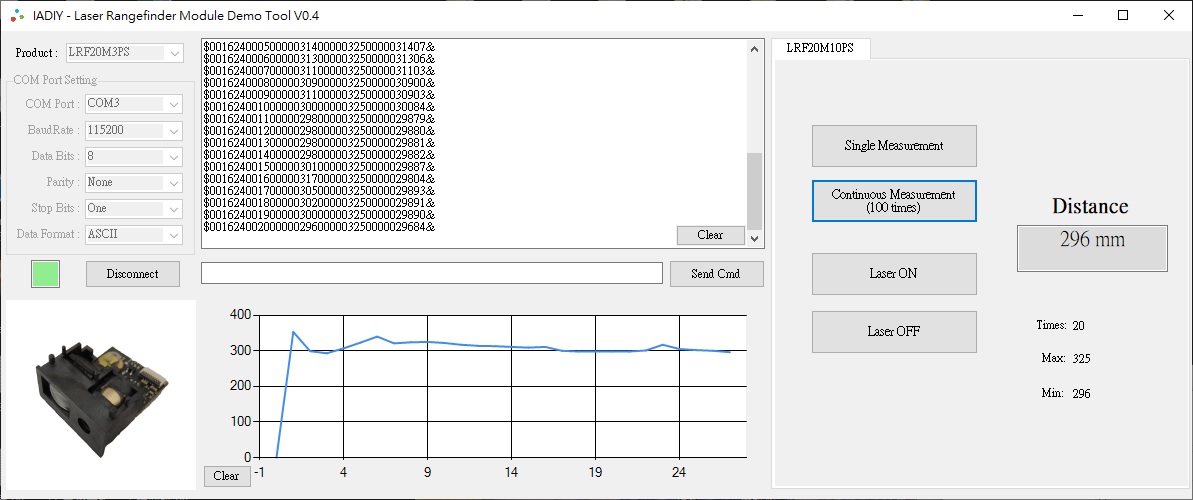The image size is (1193, 500).
Task: Click the IADIY app icon in title bar
Action: pos(17,16)
